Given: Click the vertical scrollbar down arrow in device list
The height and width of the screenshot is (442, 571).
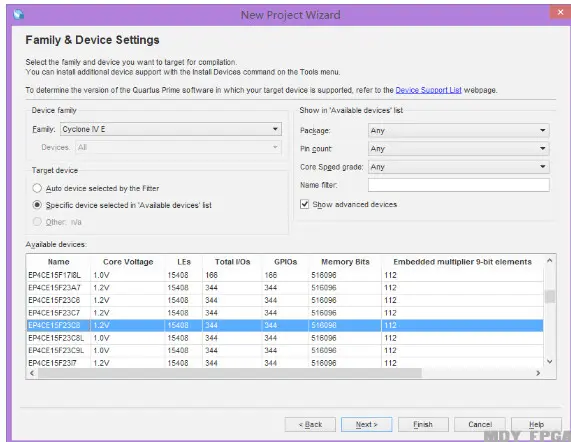Looking at the screenshot, I should pyautogui.click(x=550, y=362).
